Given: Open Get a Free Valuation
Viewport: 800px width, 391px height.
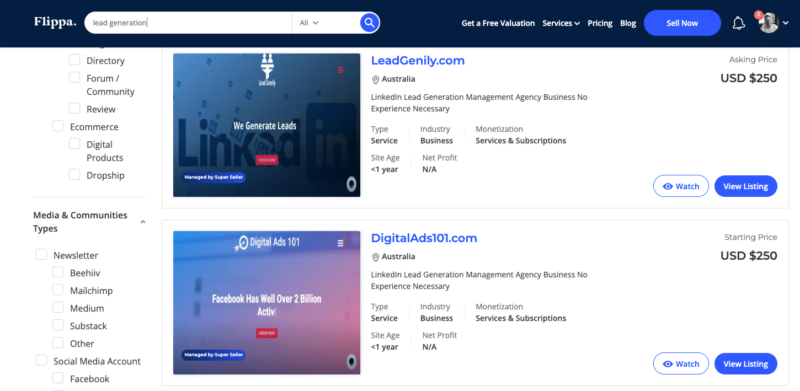Looking at the screenshot, I should pos(498,23).
